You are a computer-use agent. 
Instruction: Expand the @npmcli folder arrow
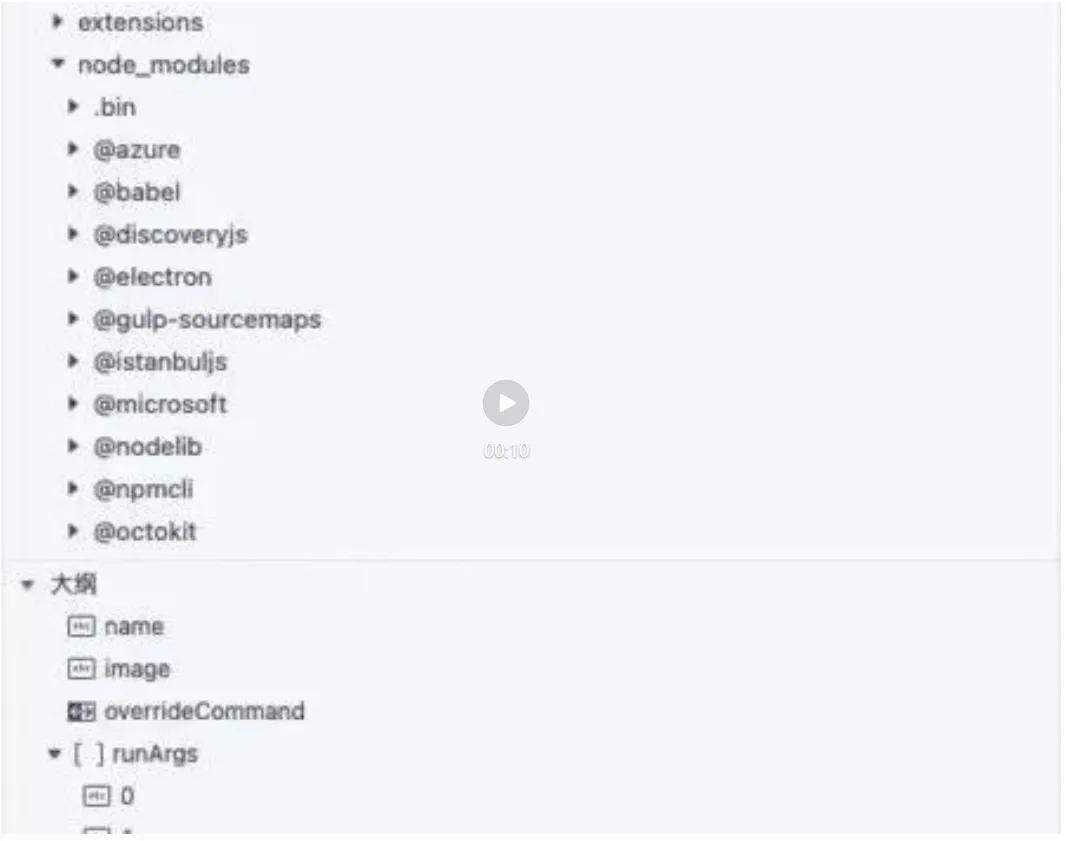(73, 490)
